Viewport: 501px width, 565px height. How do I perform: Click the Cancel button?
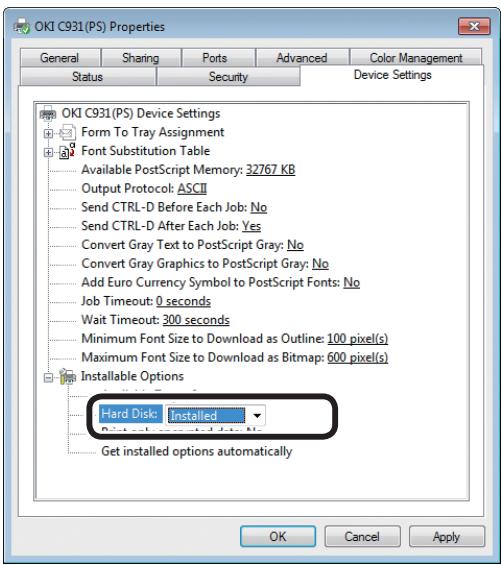click(x=362, y=536)
